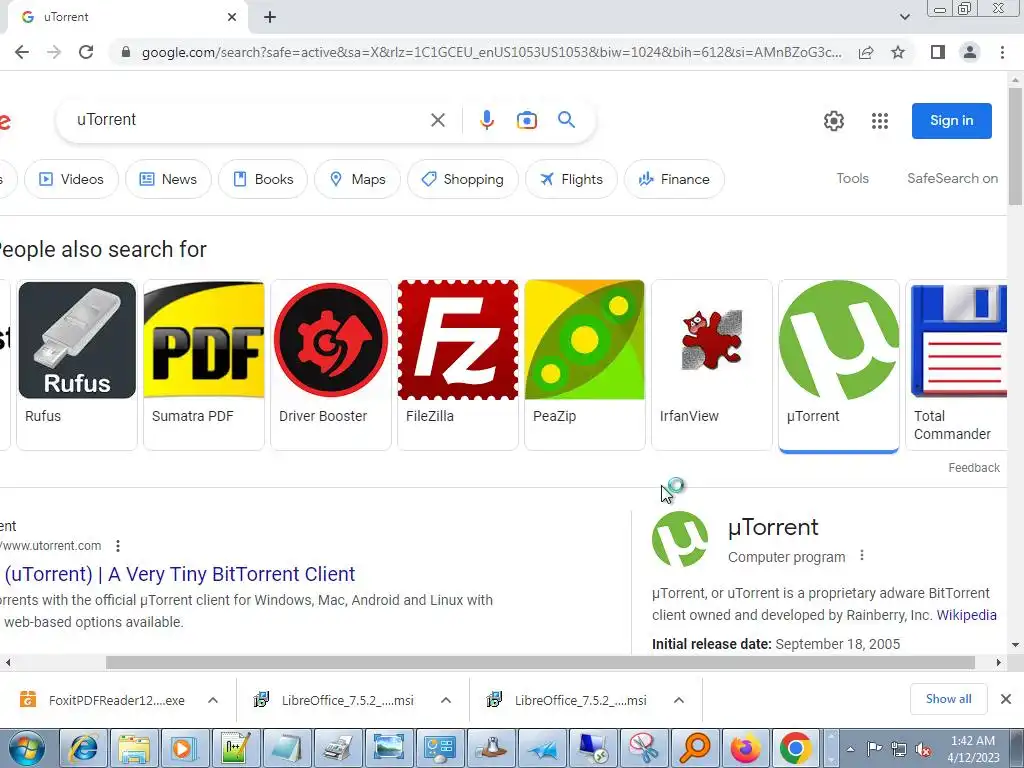Start a voice search with microphone
The image size is (1024, 768).
pyautogui.click(x=487, y=120)
